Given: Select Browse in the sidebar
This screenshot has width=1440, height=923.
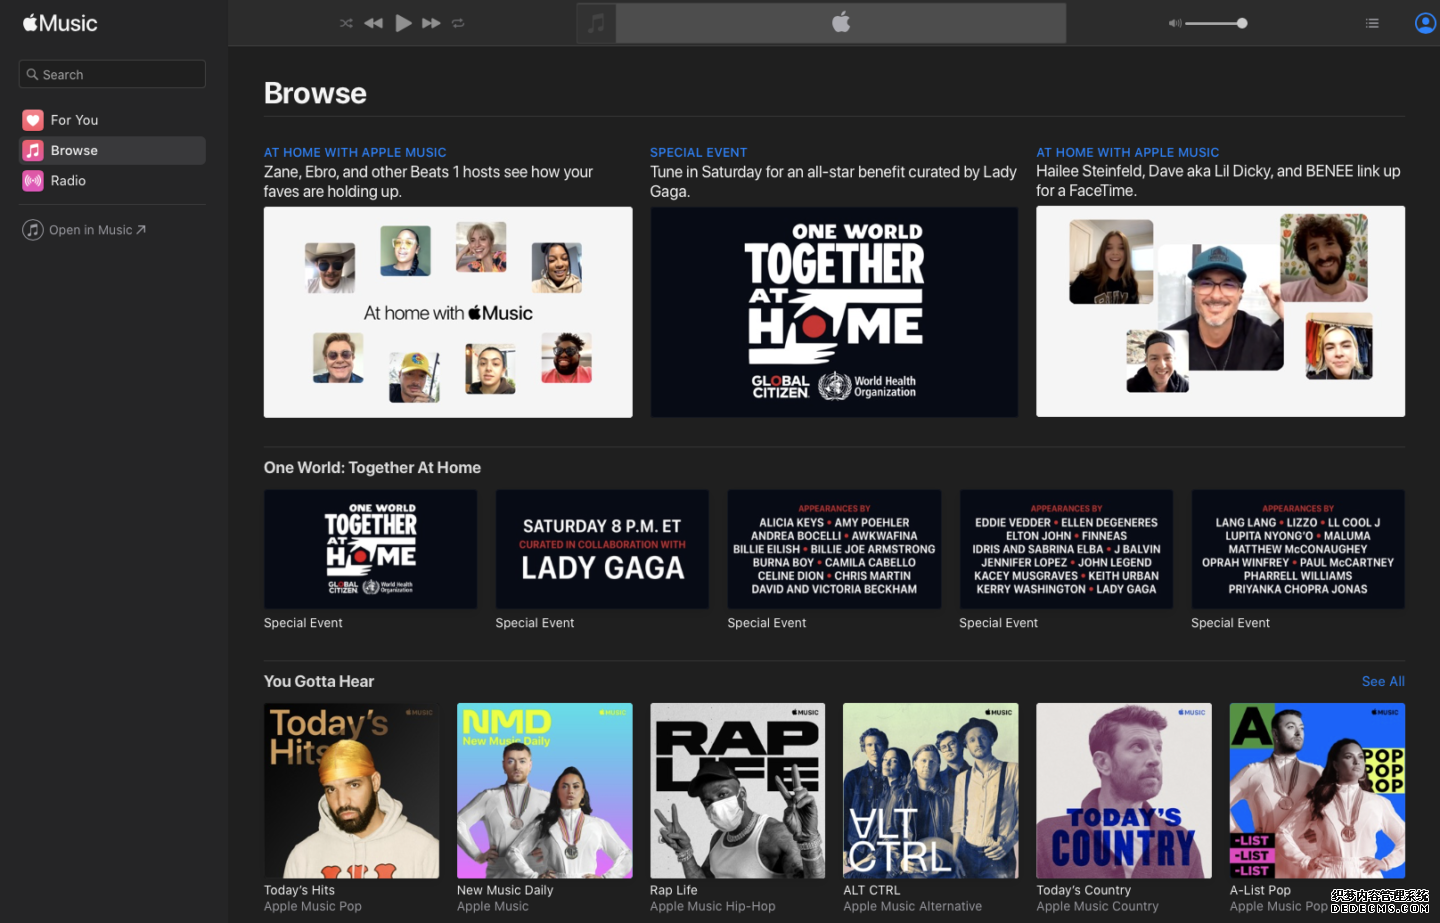Looking at the screenshot, I should [112, 150].
